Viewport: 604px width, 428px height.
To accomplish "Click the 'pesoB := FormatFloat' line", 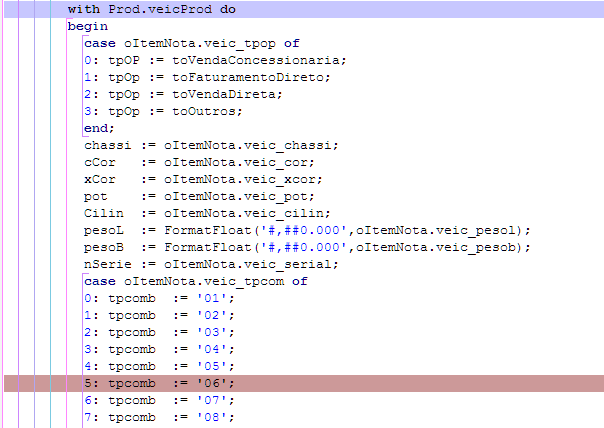I will [x=307, y=247].
